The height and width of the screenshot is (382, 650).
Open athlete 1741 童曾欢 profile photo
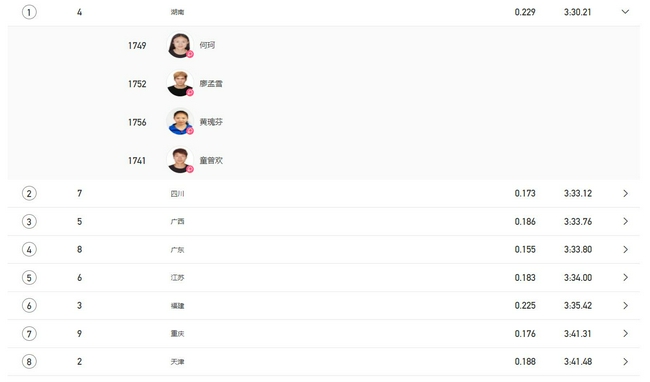[x=180, y=160]
